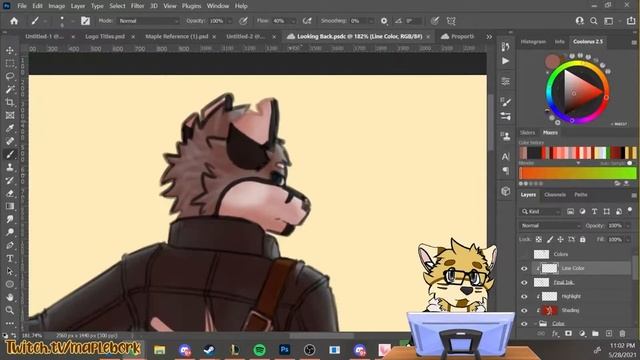Image resolution: width=640 pixels, height=360 pixels.
Task: Select the Brush tool in the toolbar
Action: pyautogui.click(x=10, y=154)
